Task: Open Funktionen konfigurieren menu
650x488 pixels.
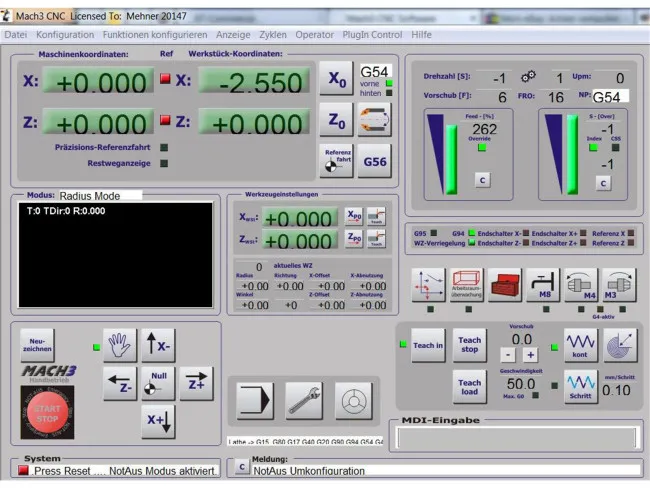Action: click(x=155, y=35)
